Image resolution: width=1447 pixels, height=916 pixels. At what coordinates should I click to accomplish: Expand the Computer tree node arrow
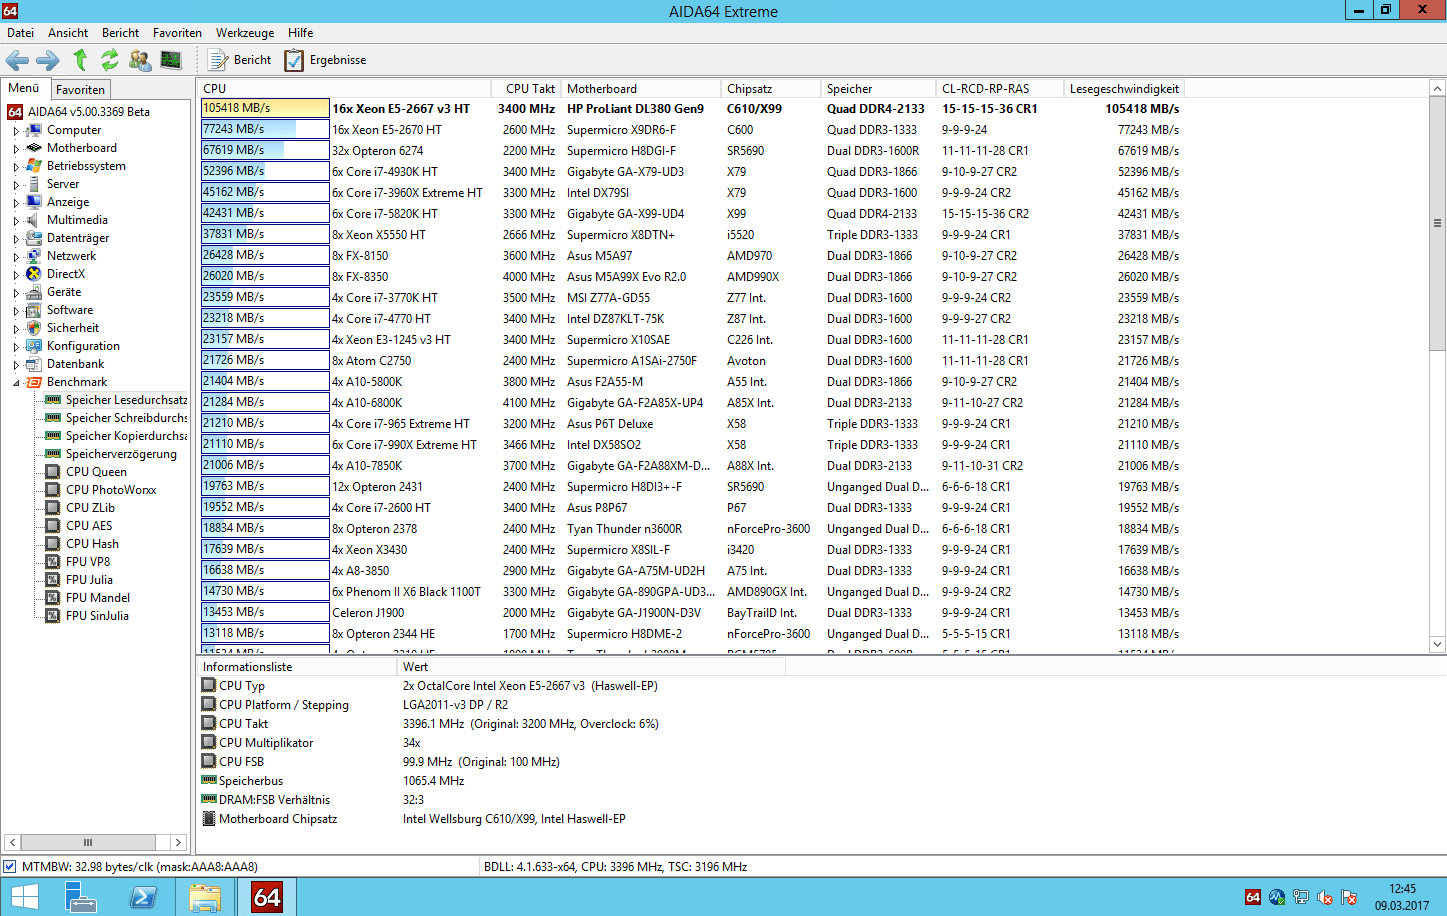click(x=16, y=131)
